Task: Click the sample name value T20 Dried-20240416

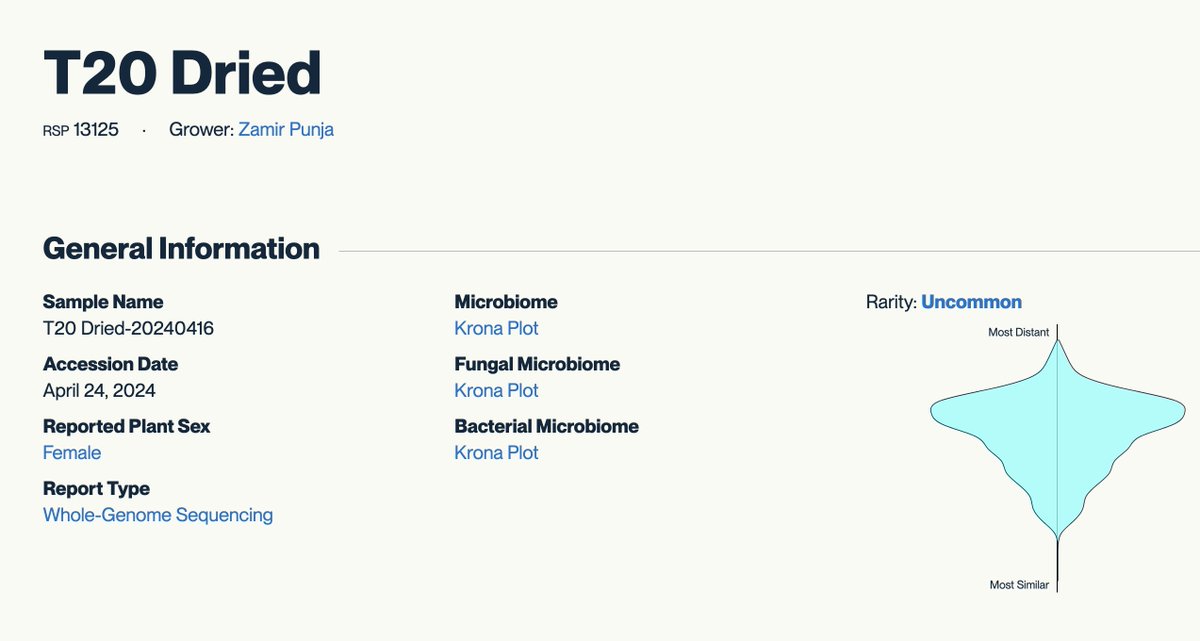Action: click(128, 328)
